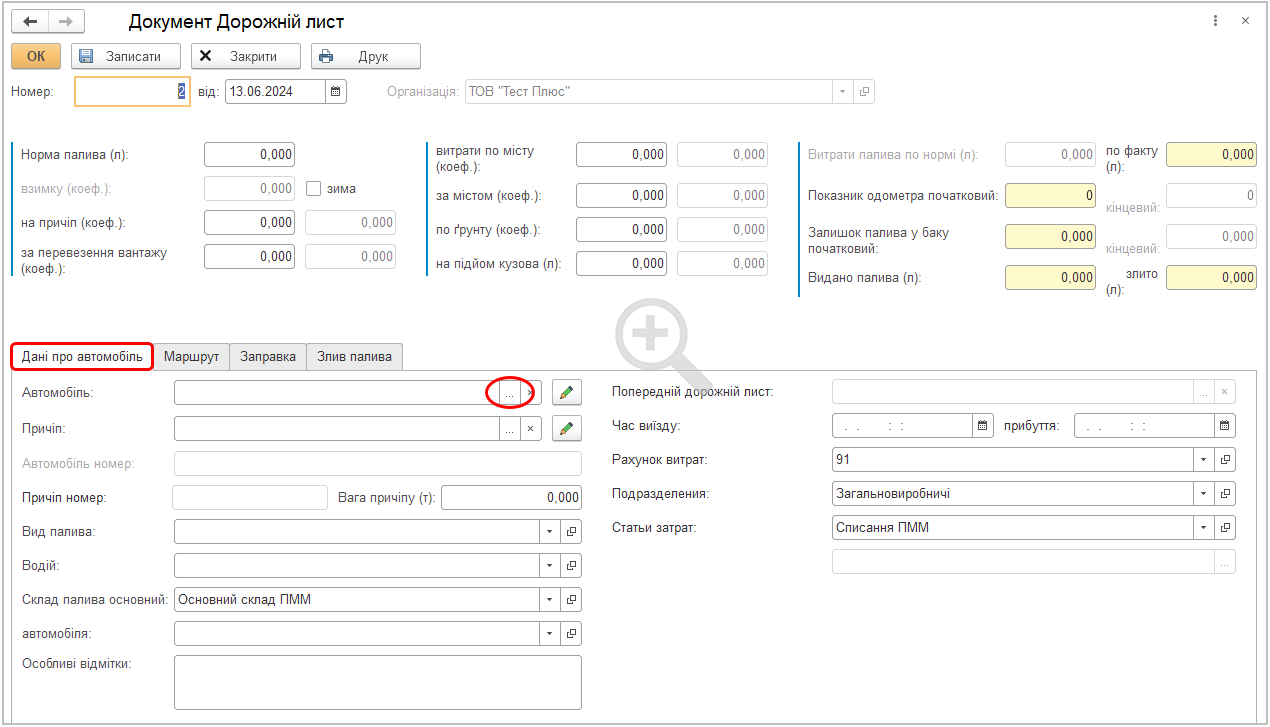Click ellipsis button of Попередній дорожній лист

click(1204, 392)
